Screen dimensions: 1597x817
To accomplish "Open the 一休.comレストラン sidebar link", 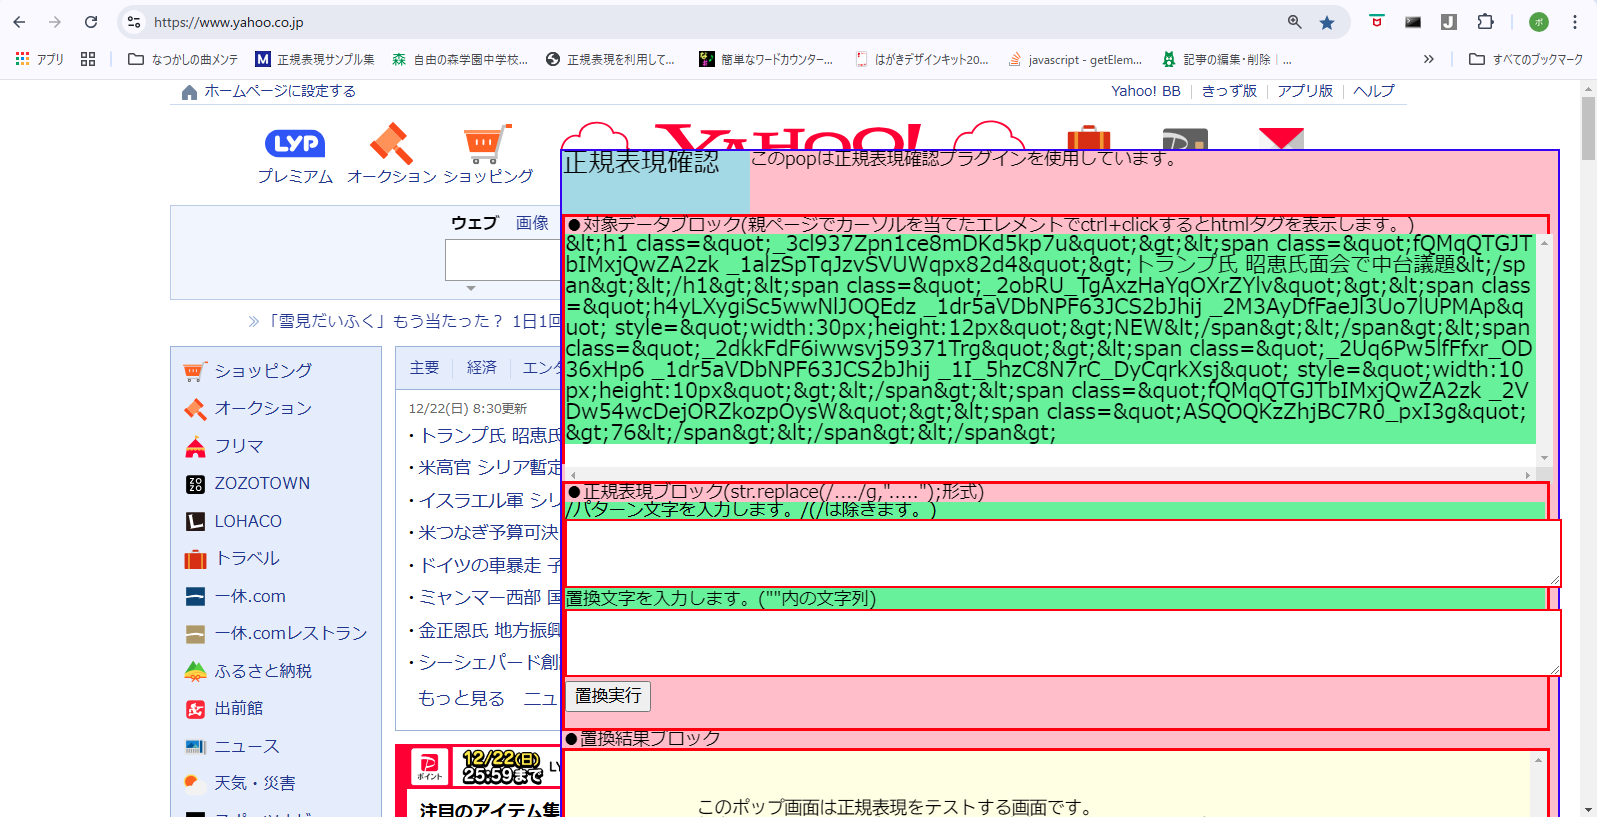I will [290, 634].
